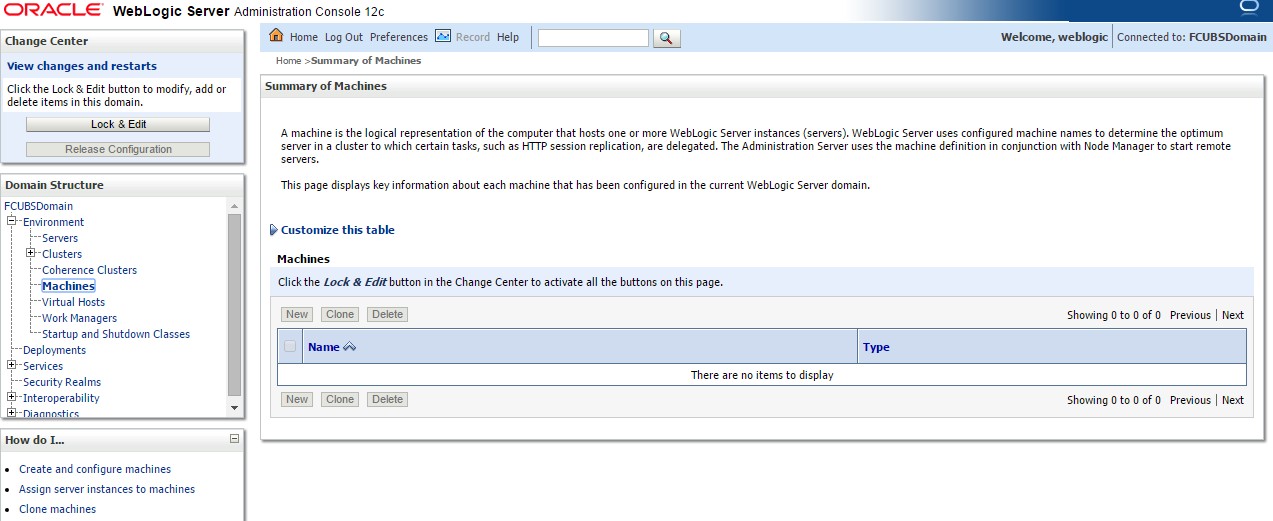
Task: Collapse the Environment tree node
Action: point(11,221)
